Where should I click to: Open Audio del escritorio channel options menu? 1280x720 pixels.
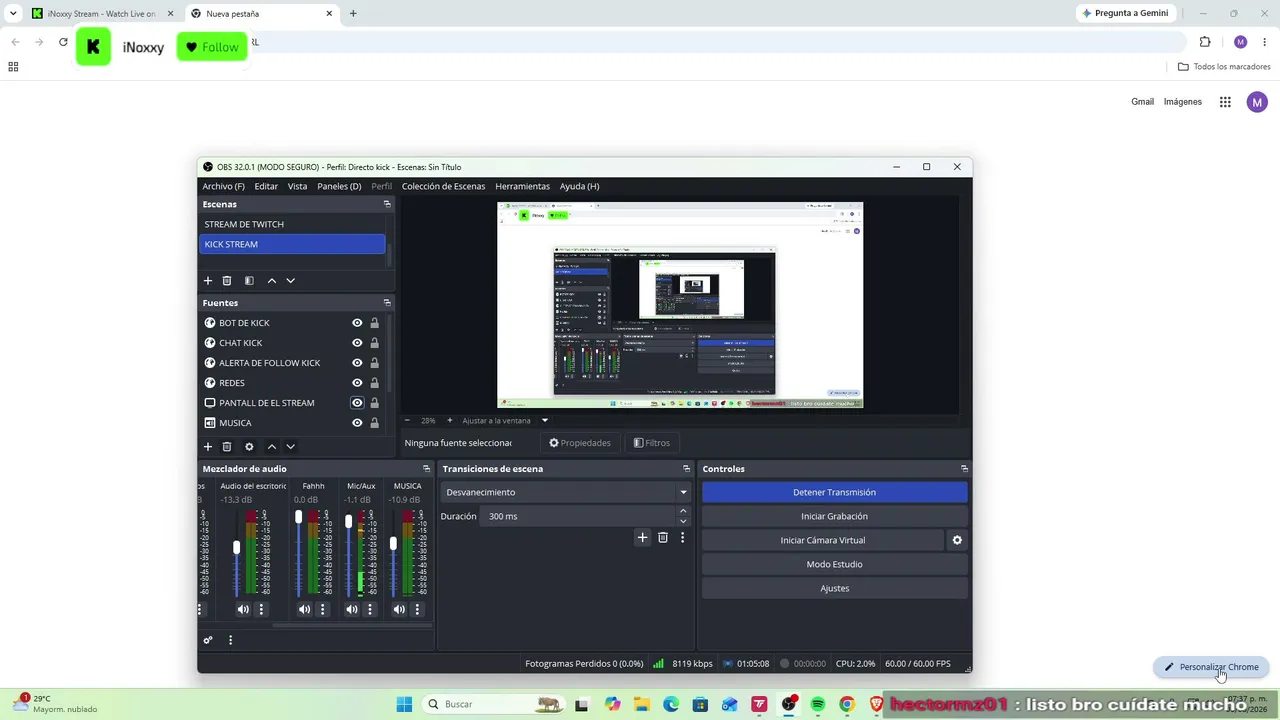point(261,609)
